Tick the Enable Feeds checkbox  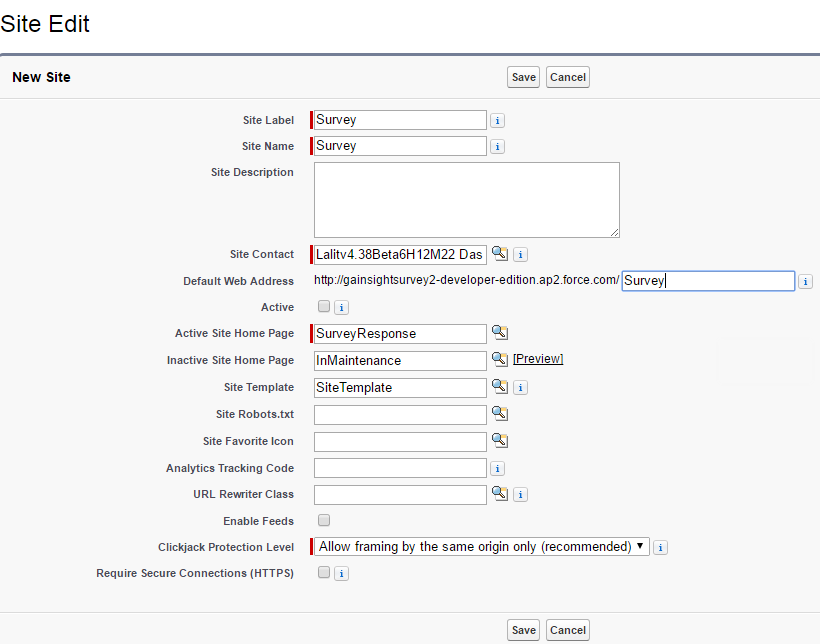324,520
